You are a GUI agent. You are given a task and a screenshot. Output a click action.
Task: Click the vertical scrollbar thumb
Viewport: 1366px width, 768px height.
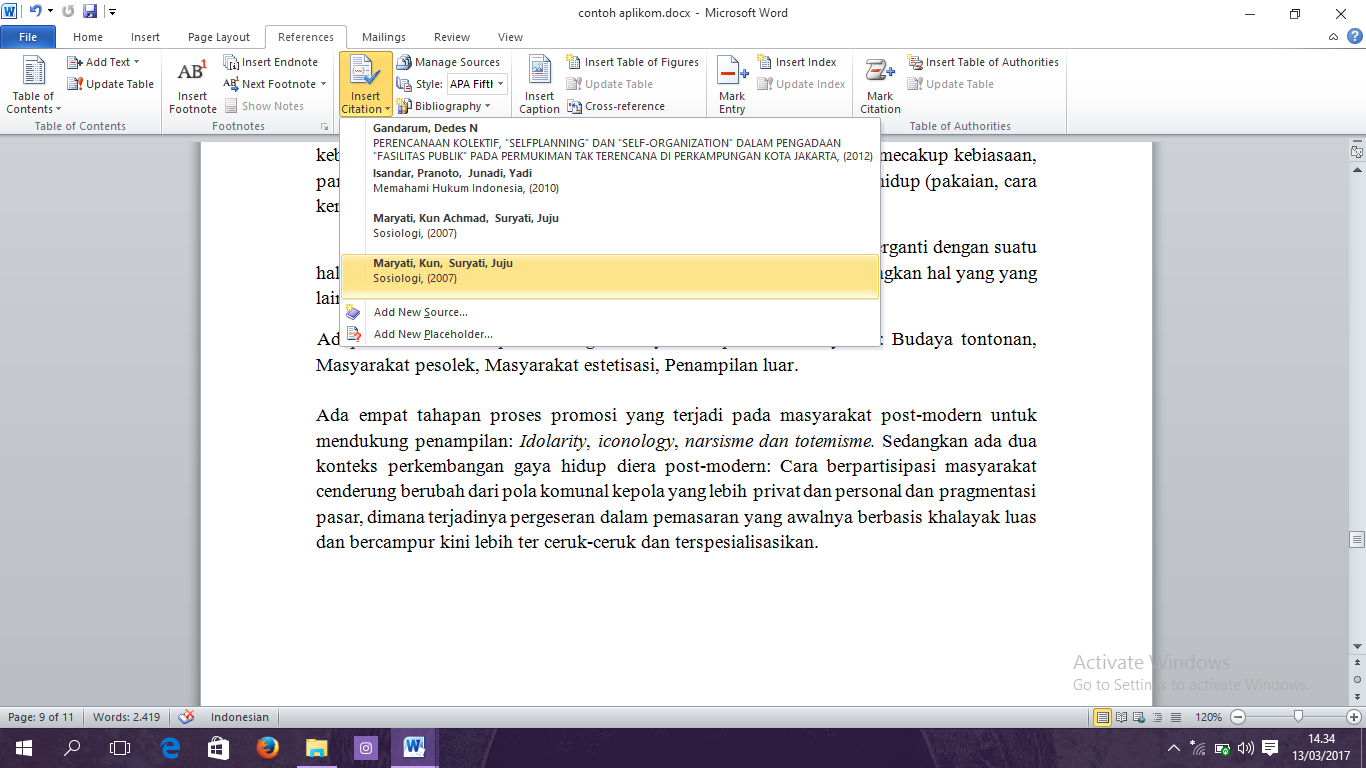click(1357, 540)
